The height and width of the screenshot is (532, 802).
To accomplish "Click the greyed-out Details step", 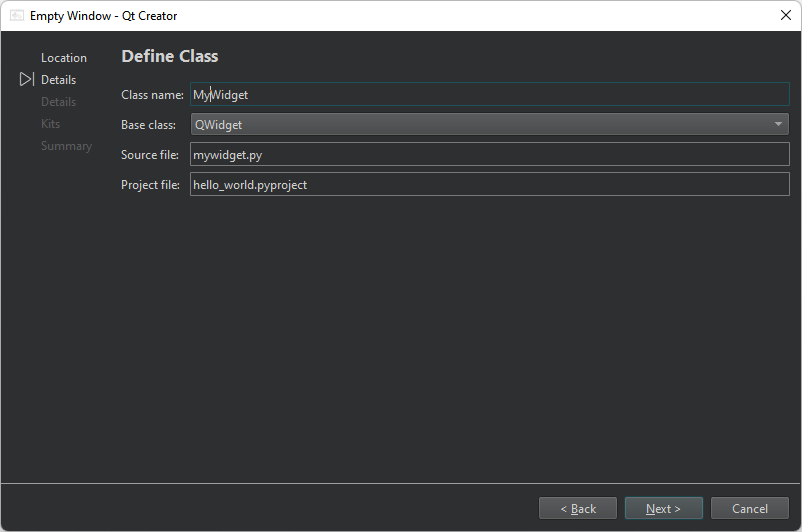I will (58, 102).
